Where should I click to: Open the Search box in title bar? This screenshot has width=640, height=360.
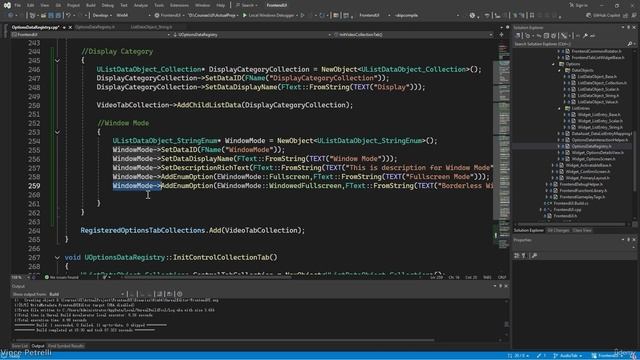pos(247,5)
